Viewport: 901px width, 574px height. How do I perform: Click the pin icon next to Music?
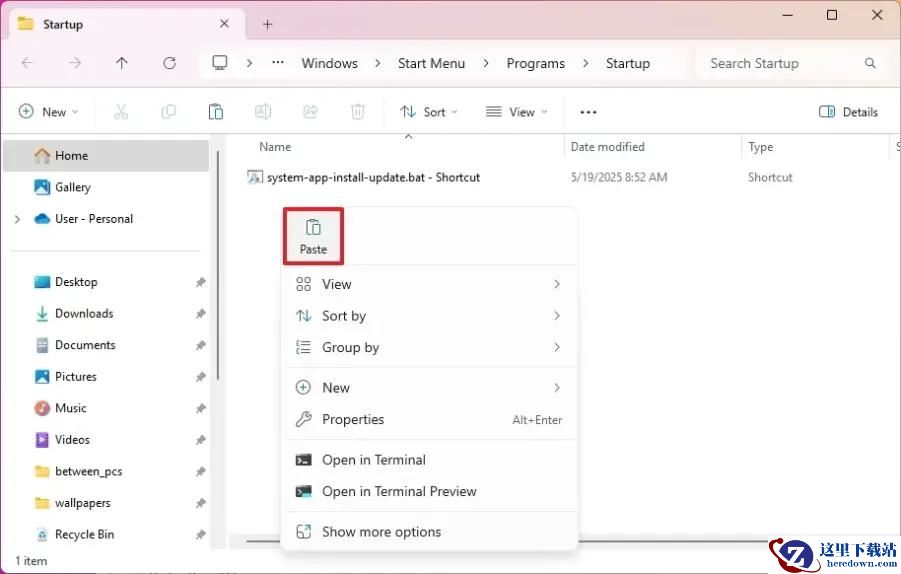point(200,409)
